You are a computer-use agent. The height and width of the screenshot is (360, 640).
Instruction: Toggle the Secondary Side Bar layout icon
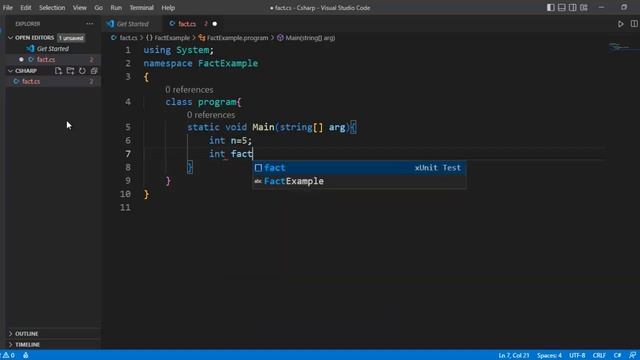click(573, 7)
